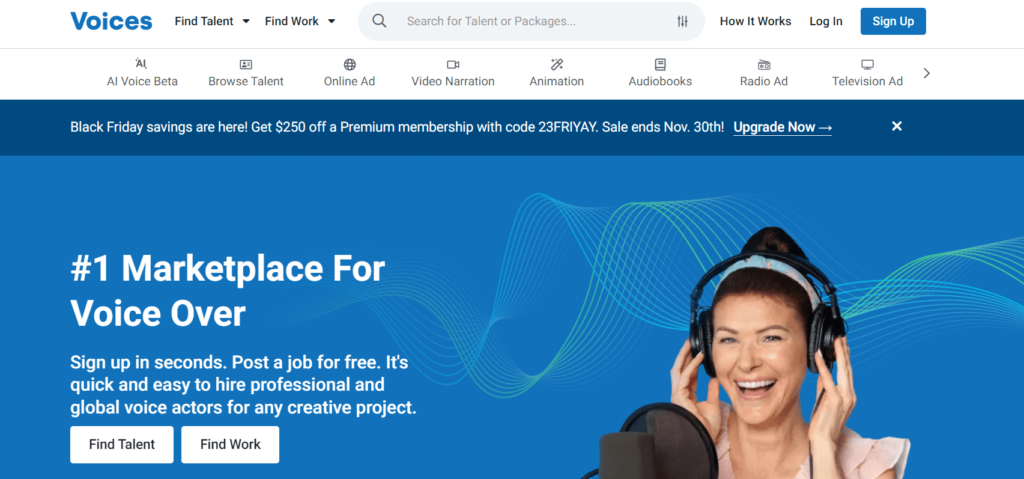
Task: Click the search magnifier icon
Action: [379, 21]
